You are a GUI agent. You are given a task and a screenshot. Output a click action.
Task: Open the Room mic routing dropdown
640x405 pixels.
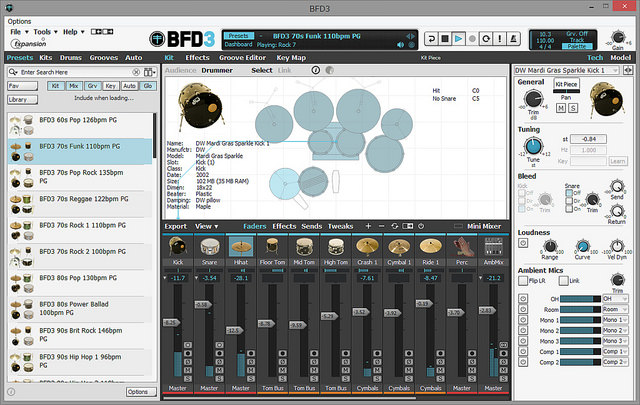pos(615,309)
